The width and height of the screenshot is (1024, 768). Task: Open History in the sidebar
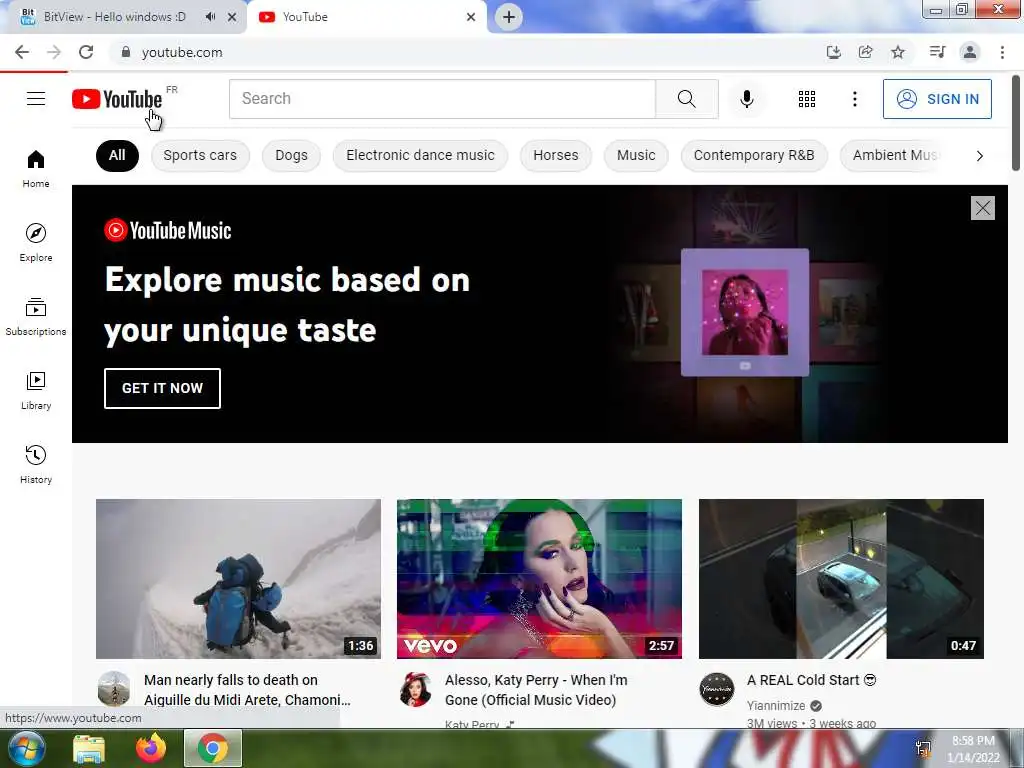(36, 464)
